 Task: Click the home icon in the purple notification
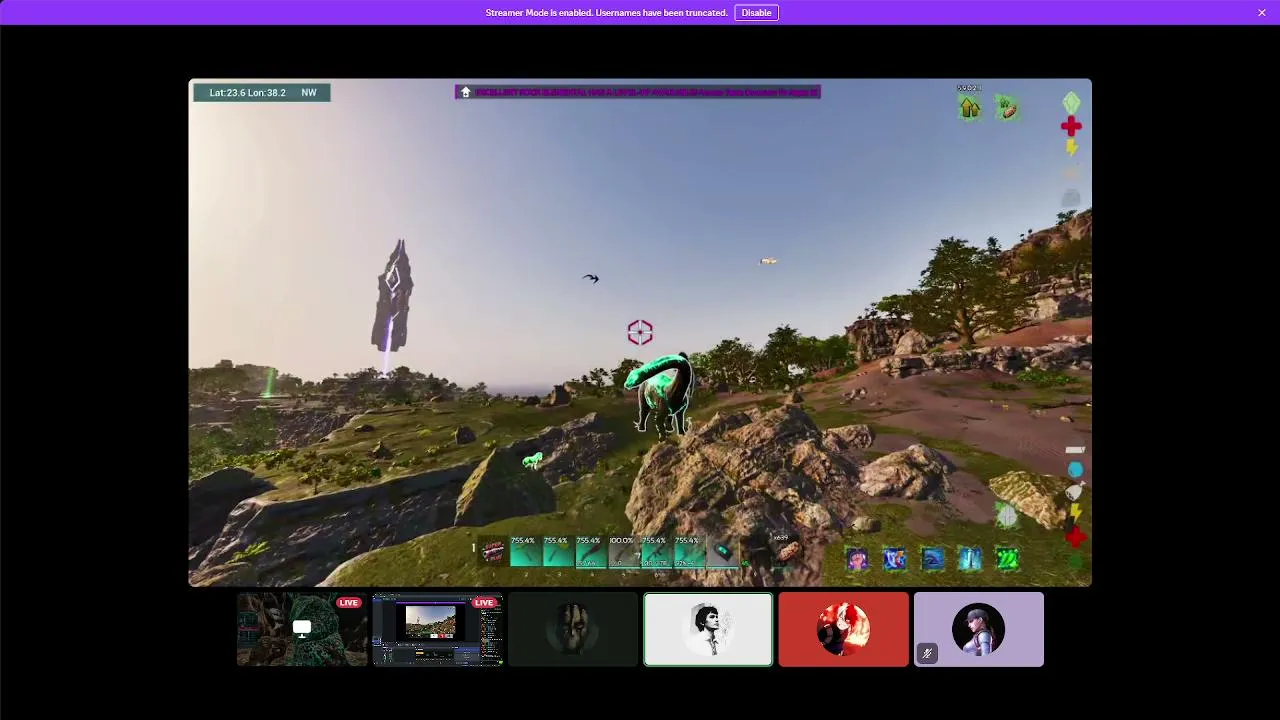click(465, 92)
